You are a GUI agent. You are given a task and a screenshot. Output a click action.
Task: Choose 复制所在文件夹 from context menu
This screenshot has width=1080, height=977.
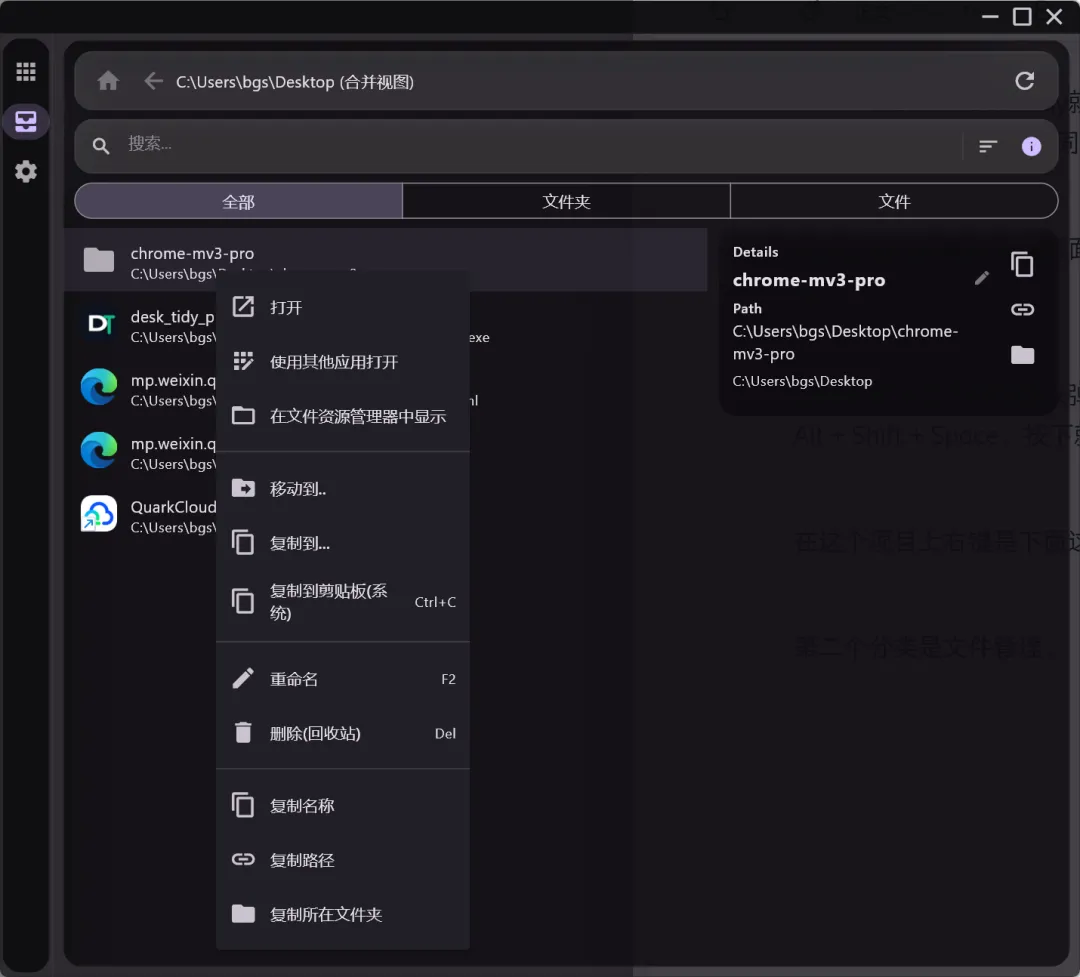[343, 914]
